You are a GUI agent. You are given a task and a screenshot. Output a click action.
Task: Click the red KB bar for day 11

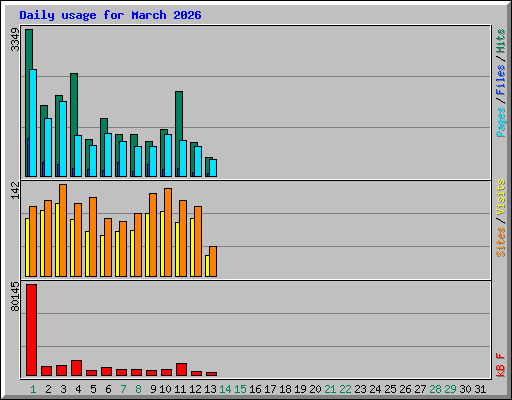pyautogui.click(x=181, y=369)
